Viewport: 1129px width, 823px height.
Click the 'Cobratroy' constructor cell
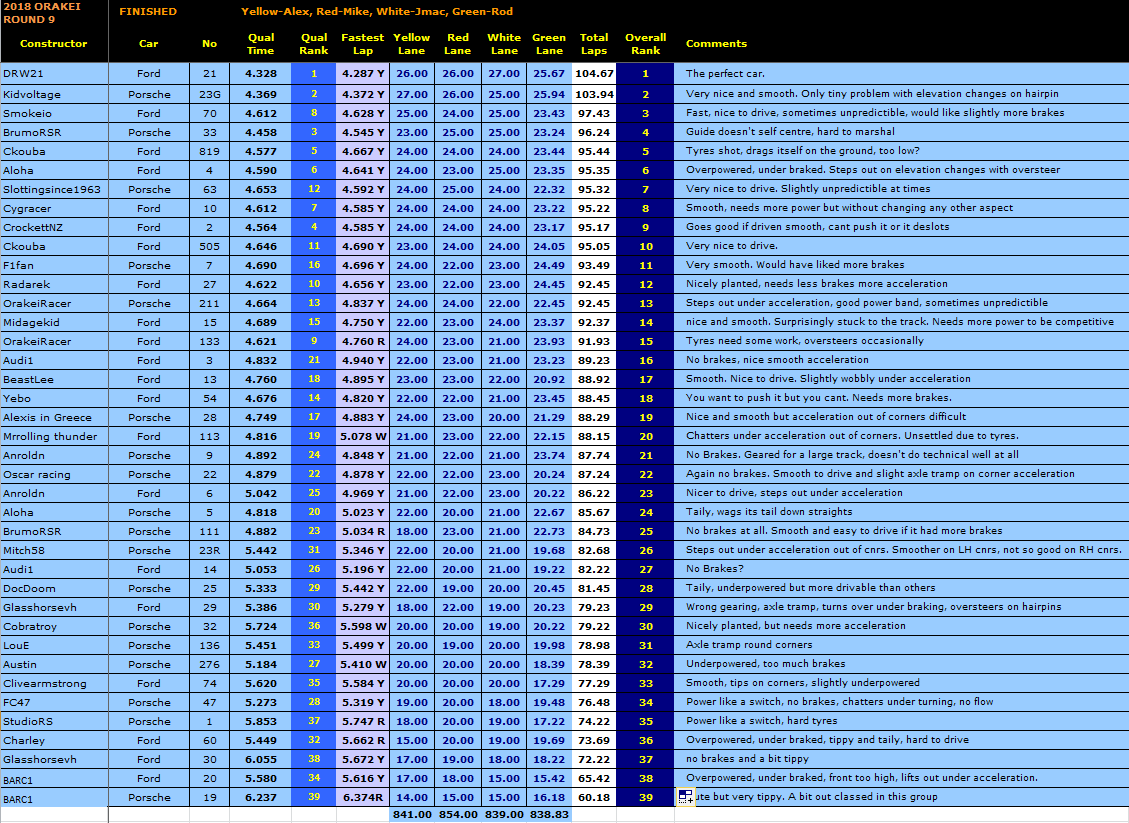(55, 626)
